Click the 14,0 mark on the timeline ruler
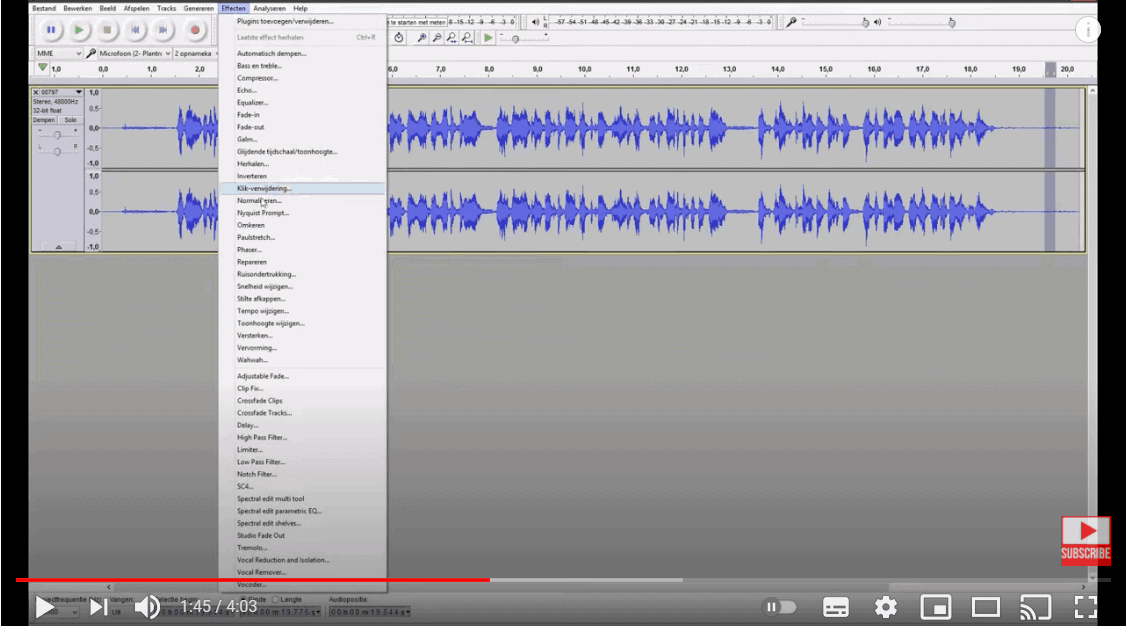Image resolution: width=1126 pixels, height=626 pixels. point(777,69)
